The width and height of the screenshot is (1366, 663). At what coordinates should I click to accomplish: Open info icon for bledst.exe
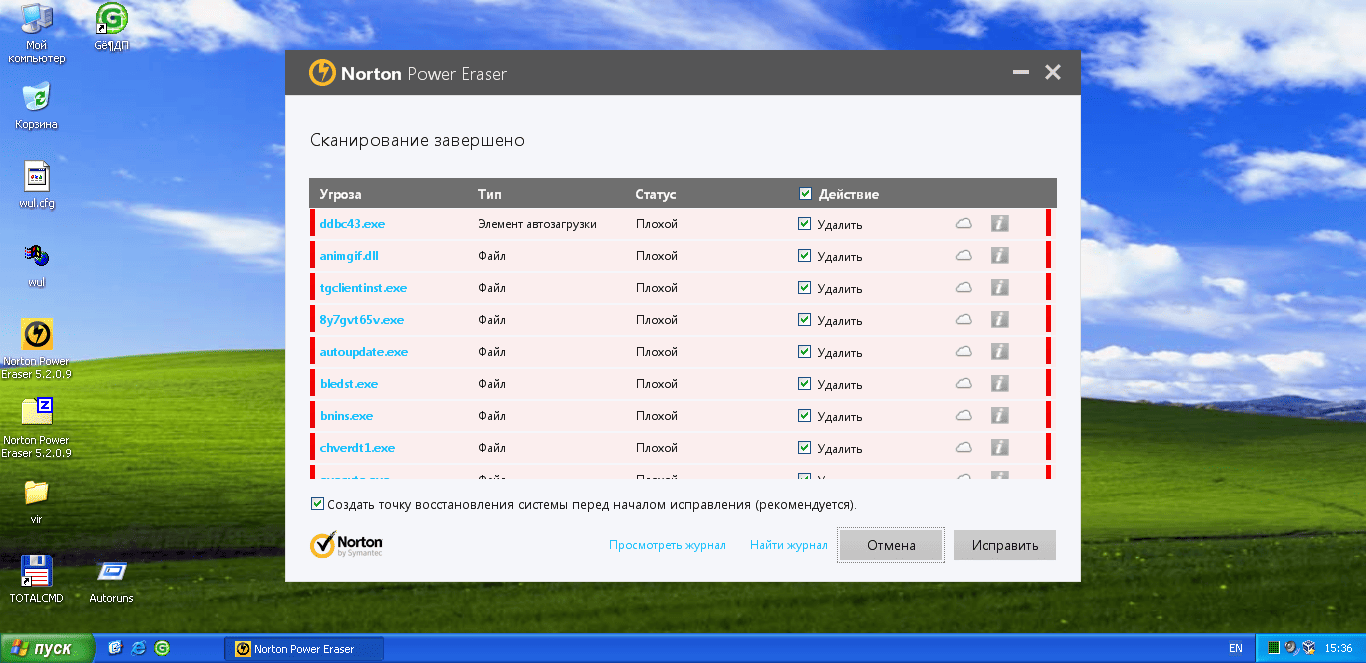point(999,384)
